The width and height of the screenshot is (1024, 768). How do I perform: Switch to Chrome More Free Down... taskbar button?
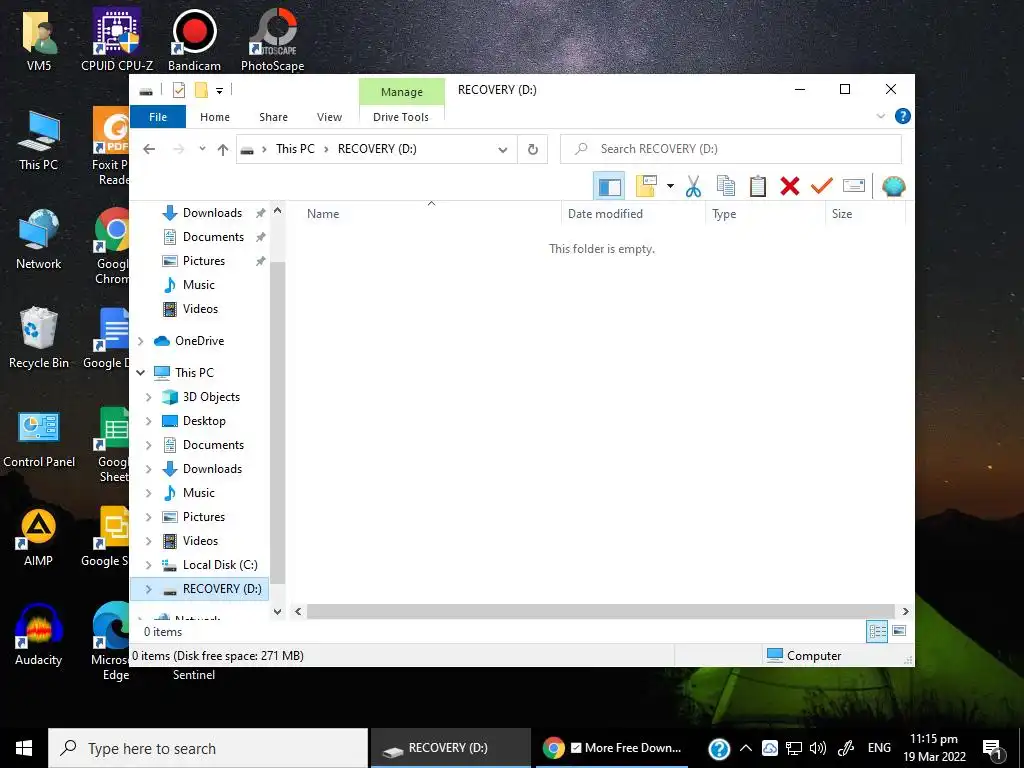[x=612, y=748]
